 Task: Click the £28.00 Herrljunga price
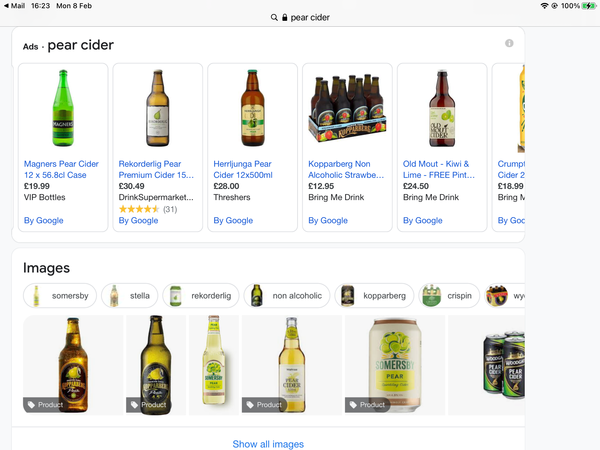pyautogui.click(x=226, y=186)
